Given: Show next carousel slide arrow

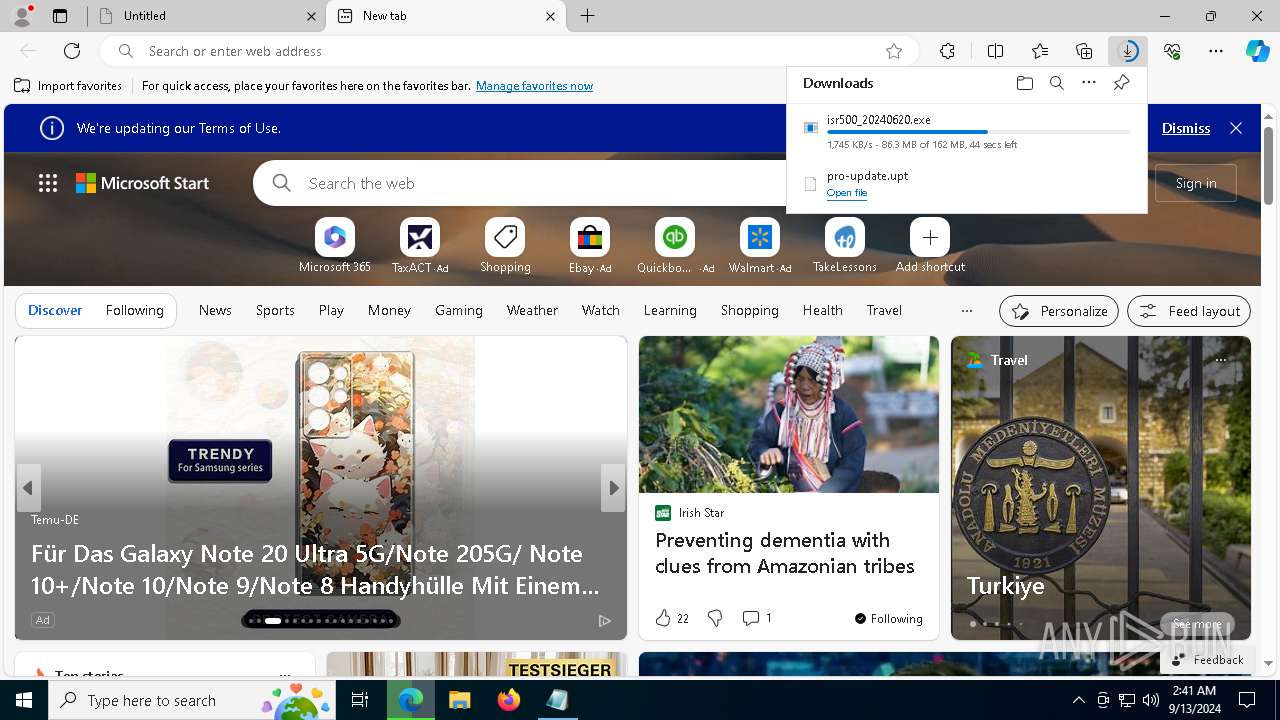Looking at the screenshot, I should coord(613,488).
